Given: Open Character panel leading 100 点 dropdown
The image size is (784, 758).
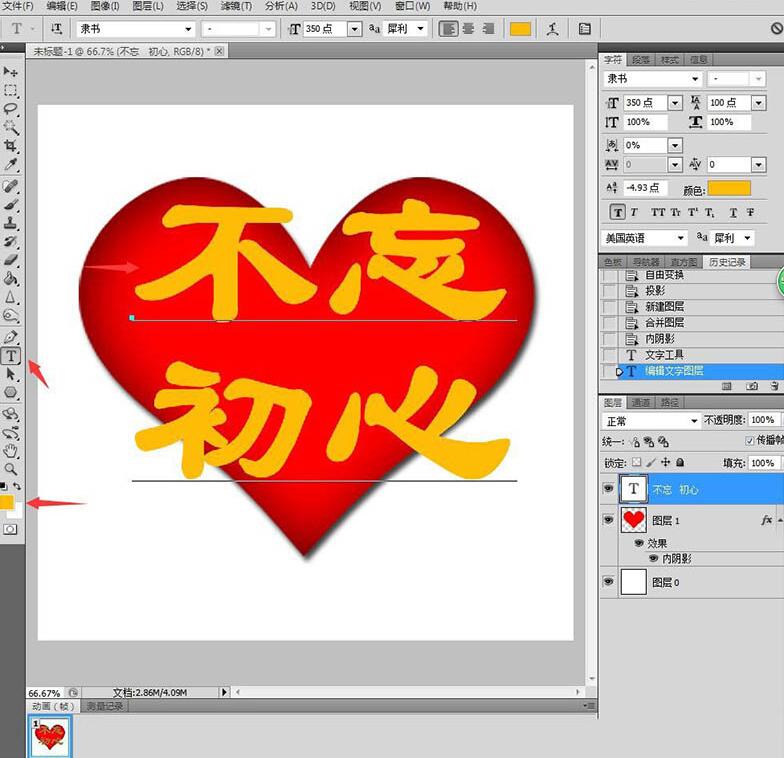Looking at the screenshot, I should pyautogui.click(x=758, y=102).
